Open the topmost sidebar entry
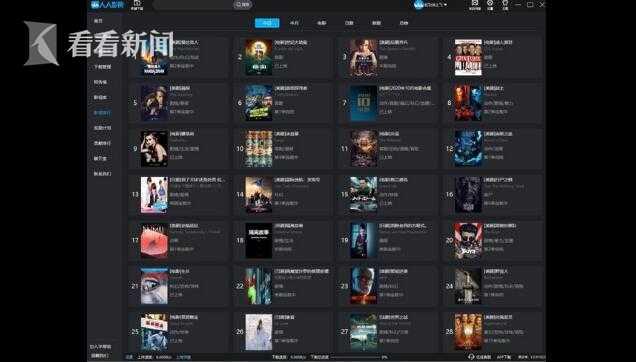Viewport: 636px width, 362px height. 99,21
